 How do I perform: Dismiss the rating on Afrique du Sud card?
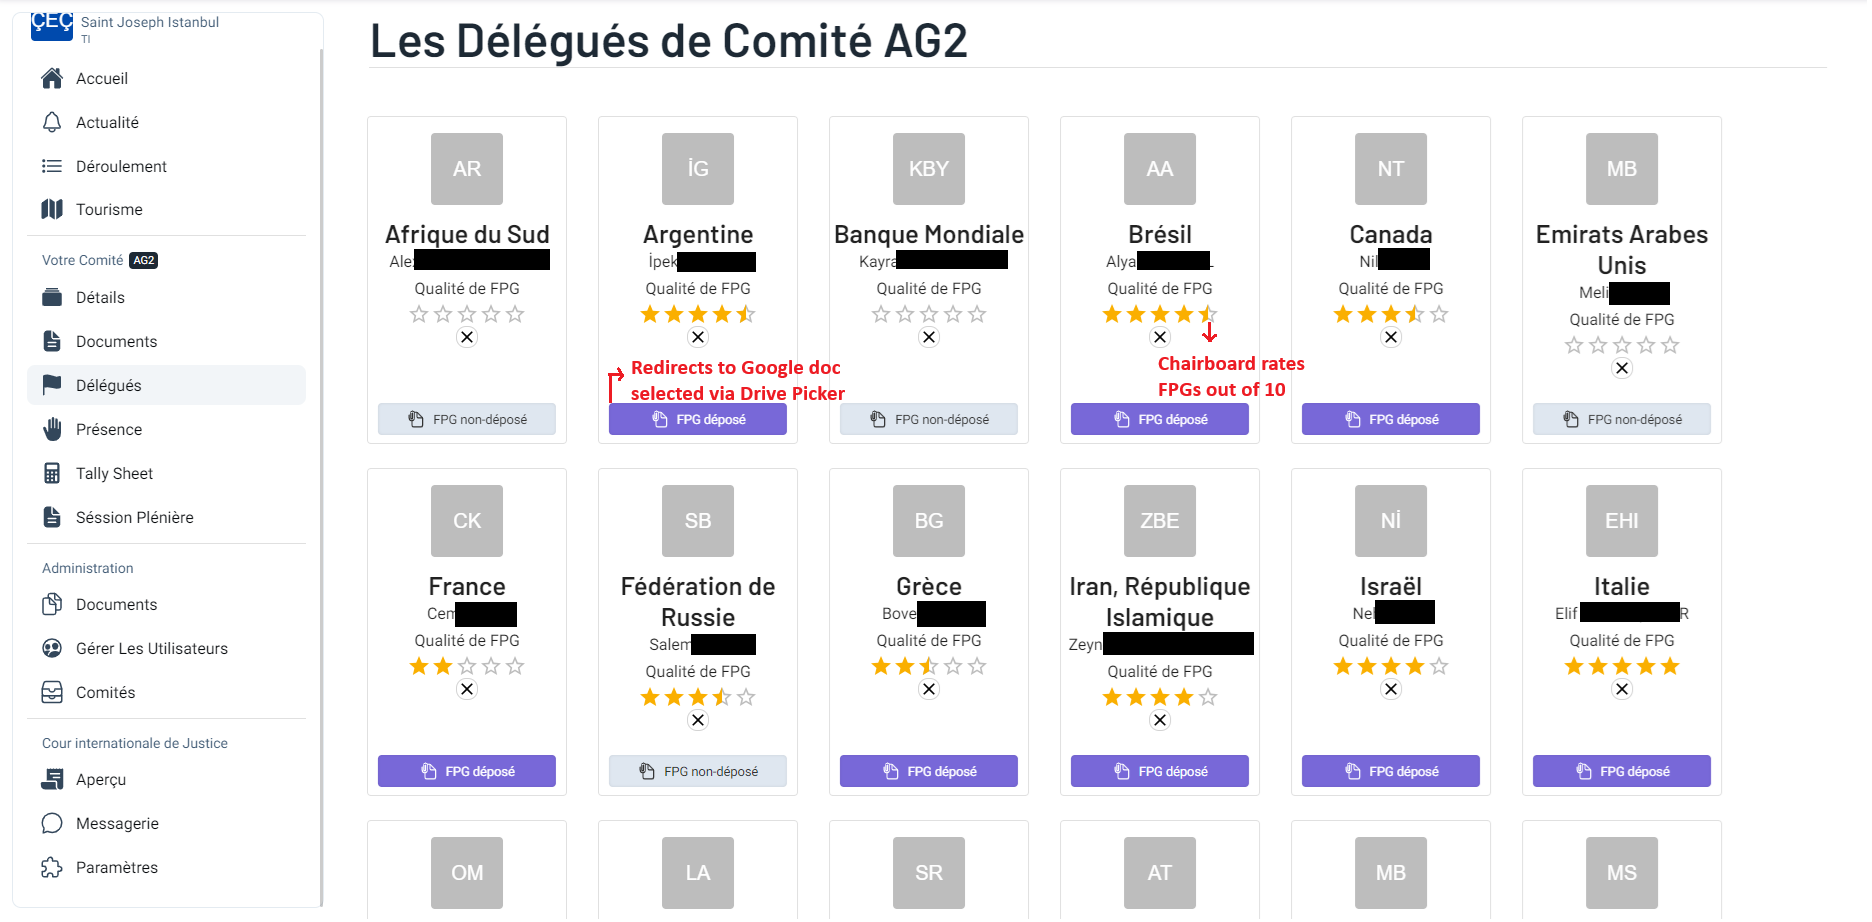(x=466, y=337)
